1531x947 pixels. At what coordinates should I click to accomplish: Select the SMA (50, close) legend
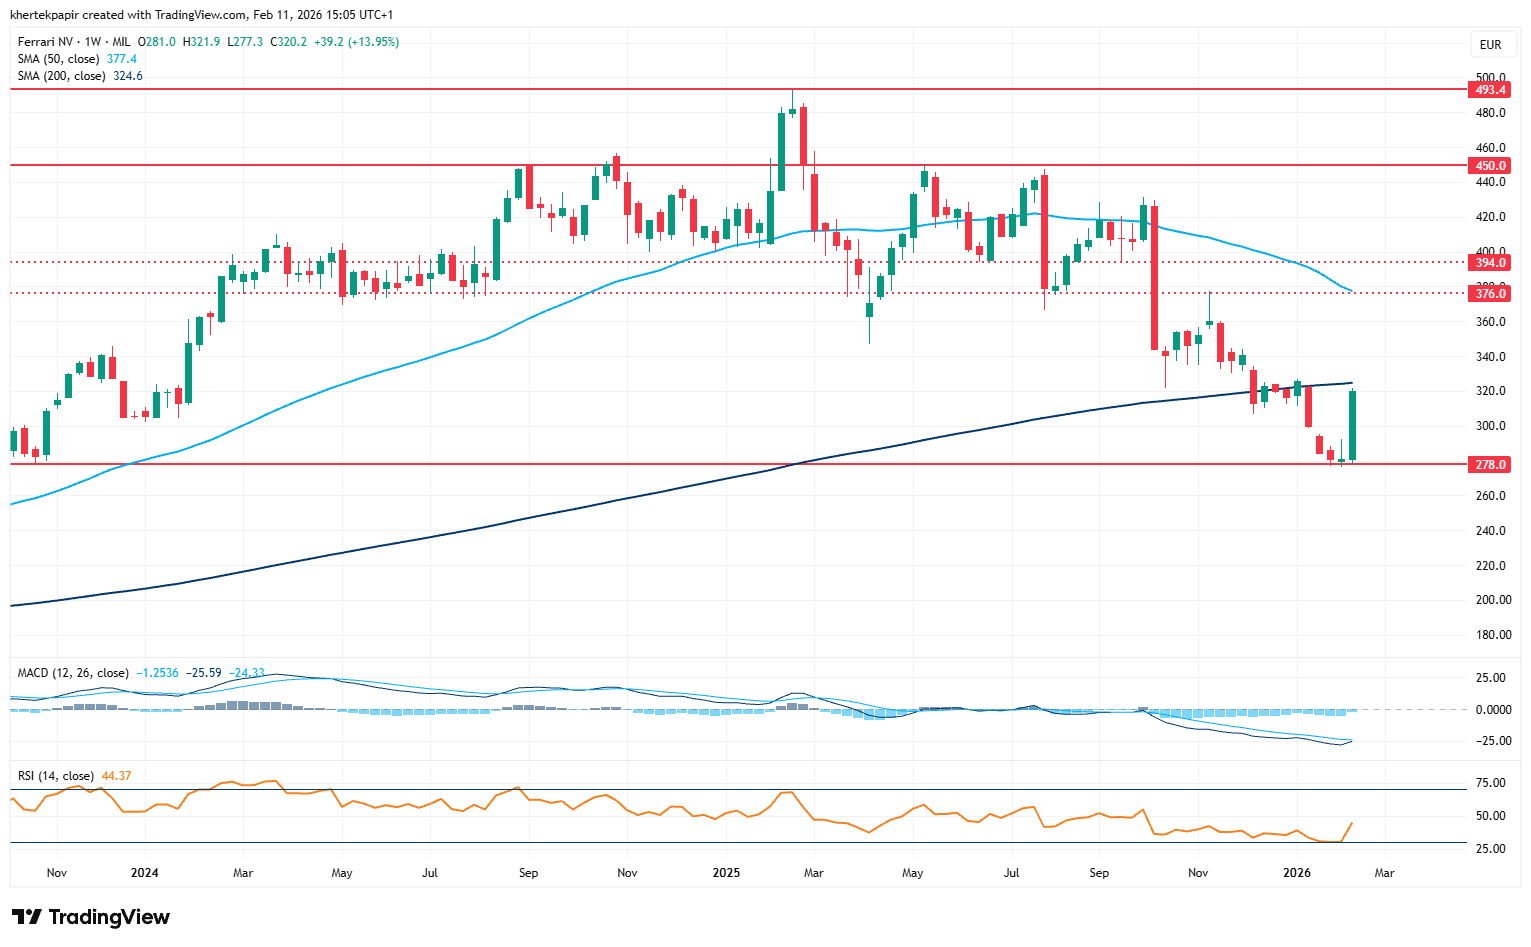coord(58,59)
